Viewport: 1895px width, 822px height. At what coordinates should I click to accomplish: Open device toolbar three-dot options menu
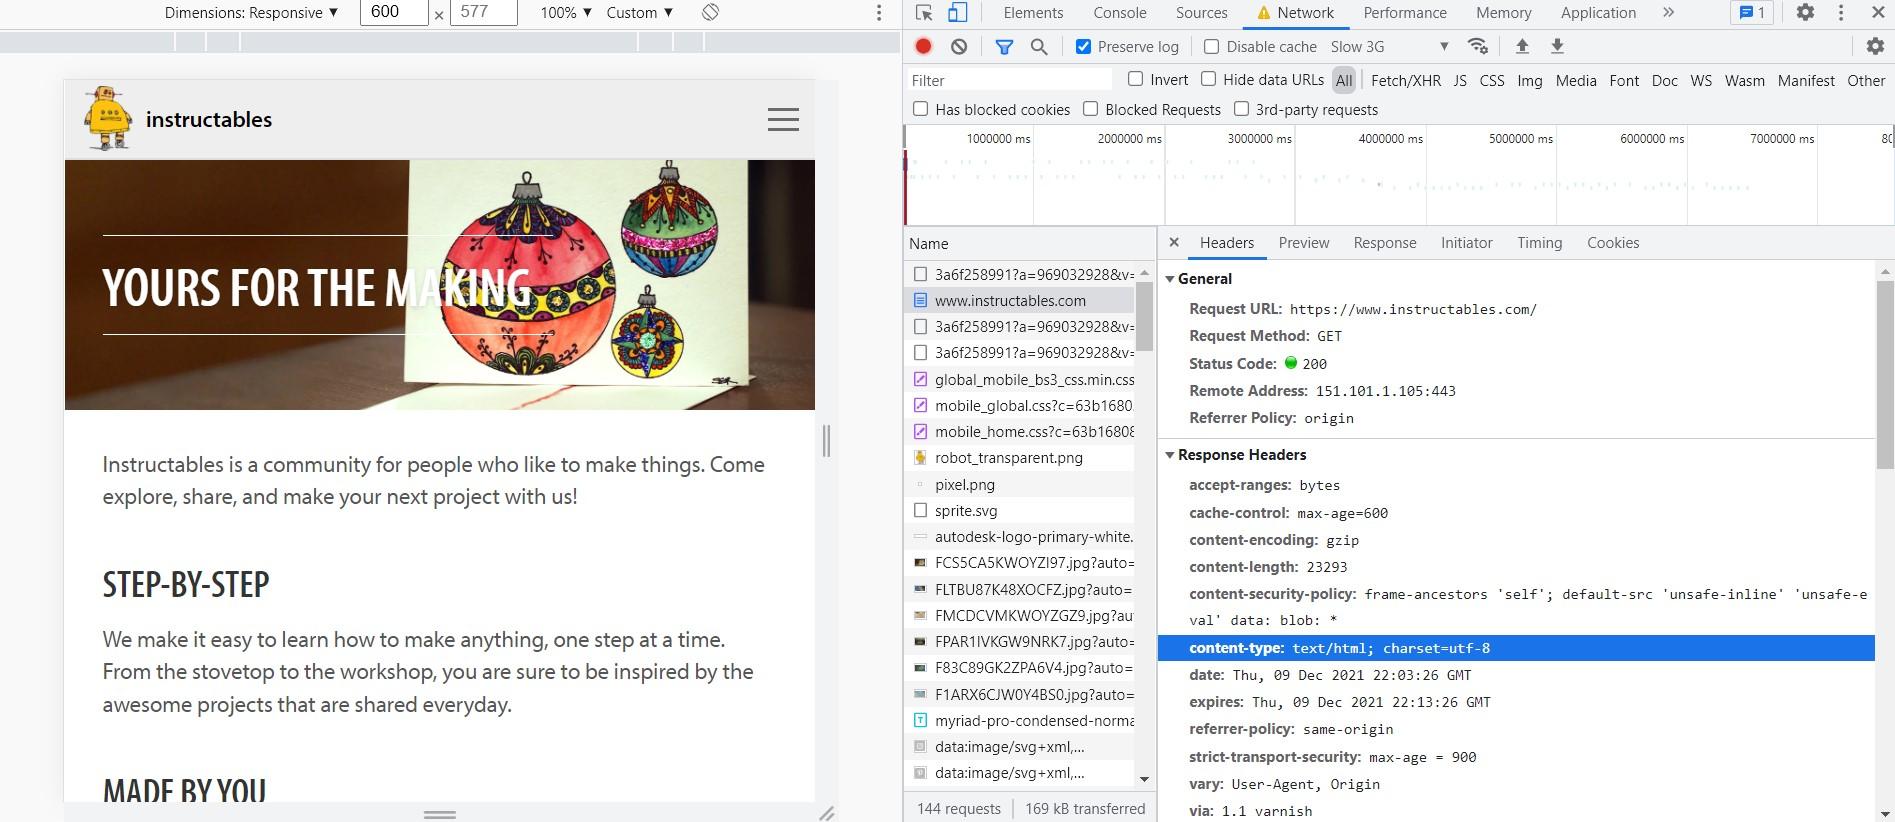[x=879, y=12]
